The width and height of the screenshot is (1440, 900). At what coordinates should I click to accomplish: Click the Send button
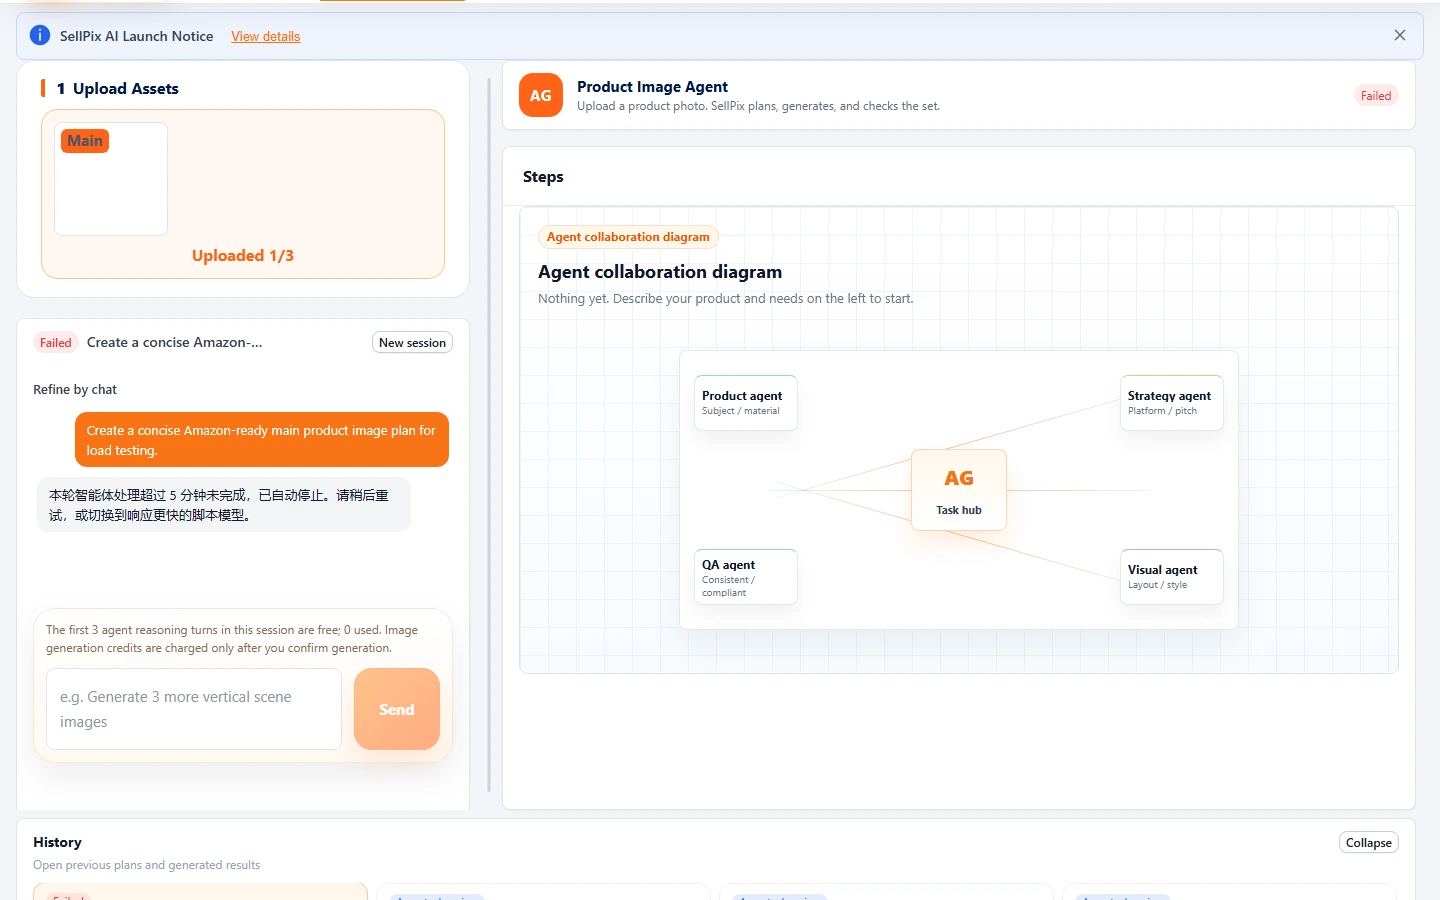[x=397, y=709]
